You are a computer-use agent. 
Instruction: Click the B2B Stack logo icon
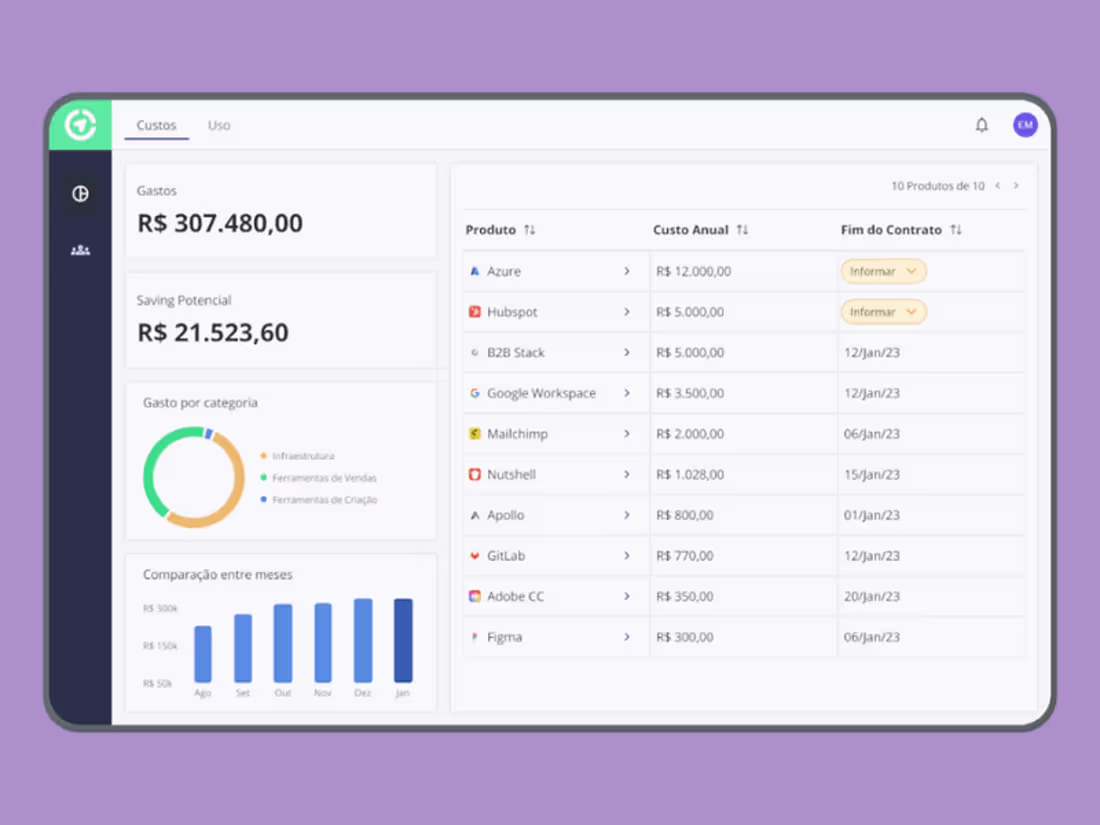475,352
